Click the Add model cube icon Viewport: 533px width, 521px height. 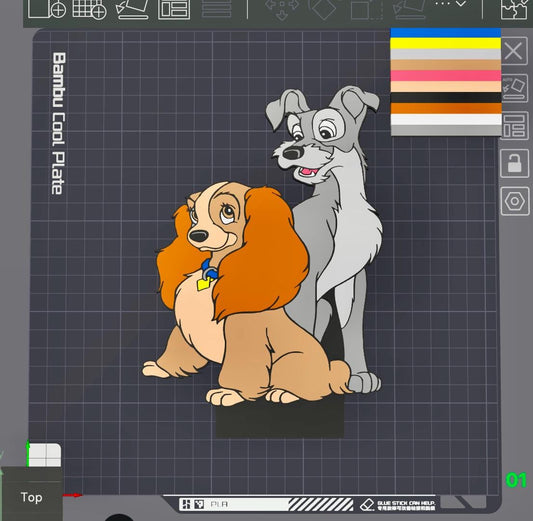[x=47, y=9]
